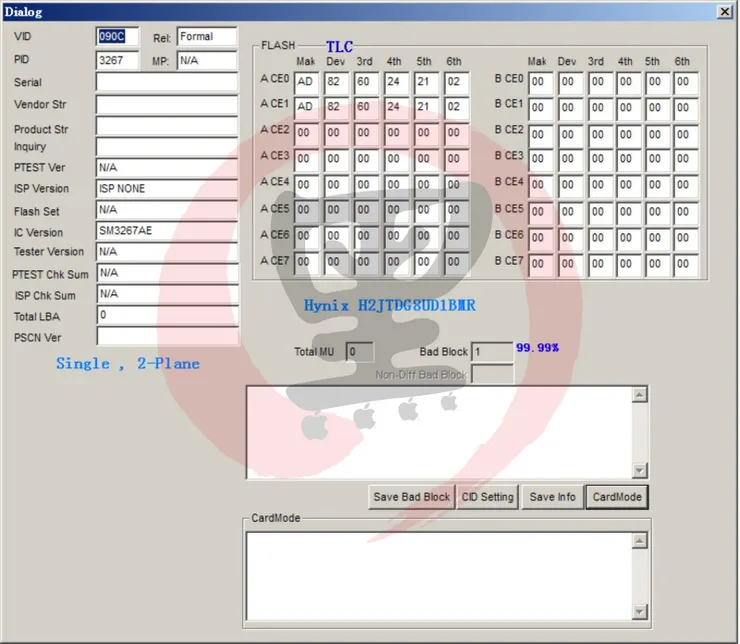The image size is (740, 644).
Task: Click up arrow of upper log scrollbar
Action: (639, 395)
